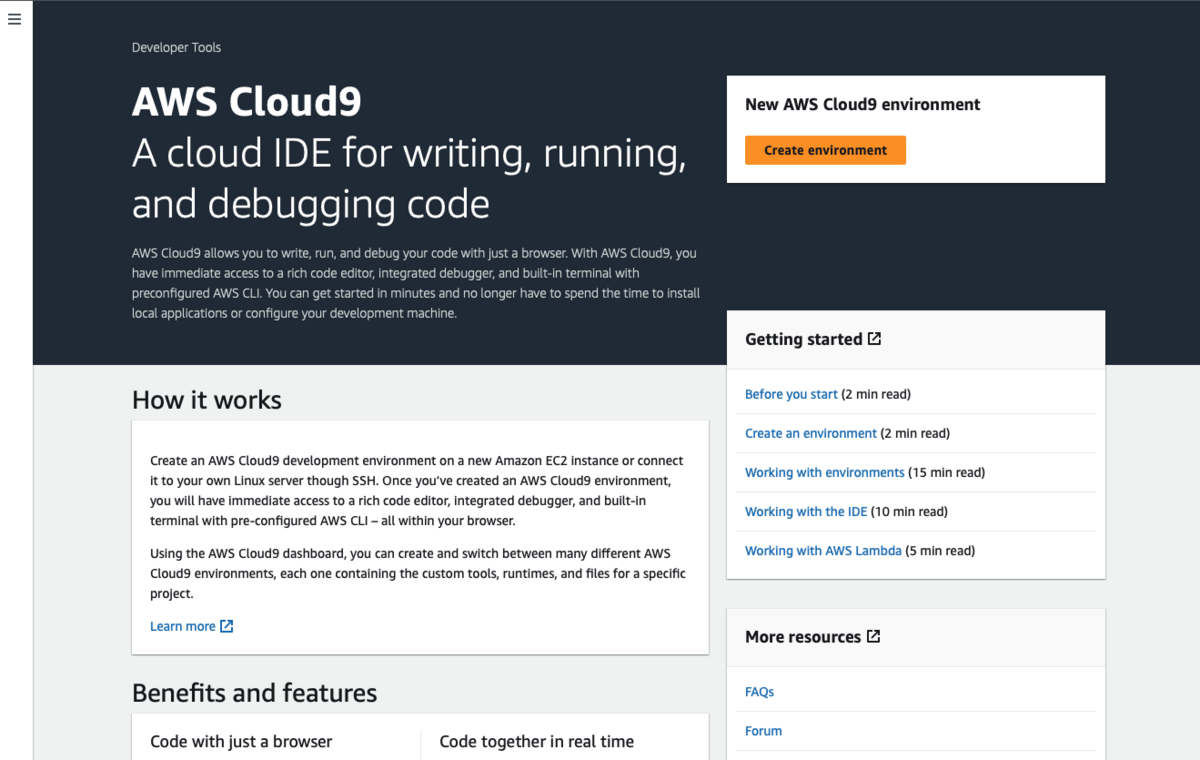The width and height of the screenshot is (1200, 760).
Task: Open the Create an environment guide
Action: coord(811,433)
